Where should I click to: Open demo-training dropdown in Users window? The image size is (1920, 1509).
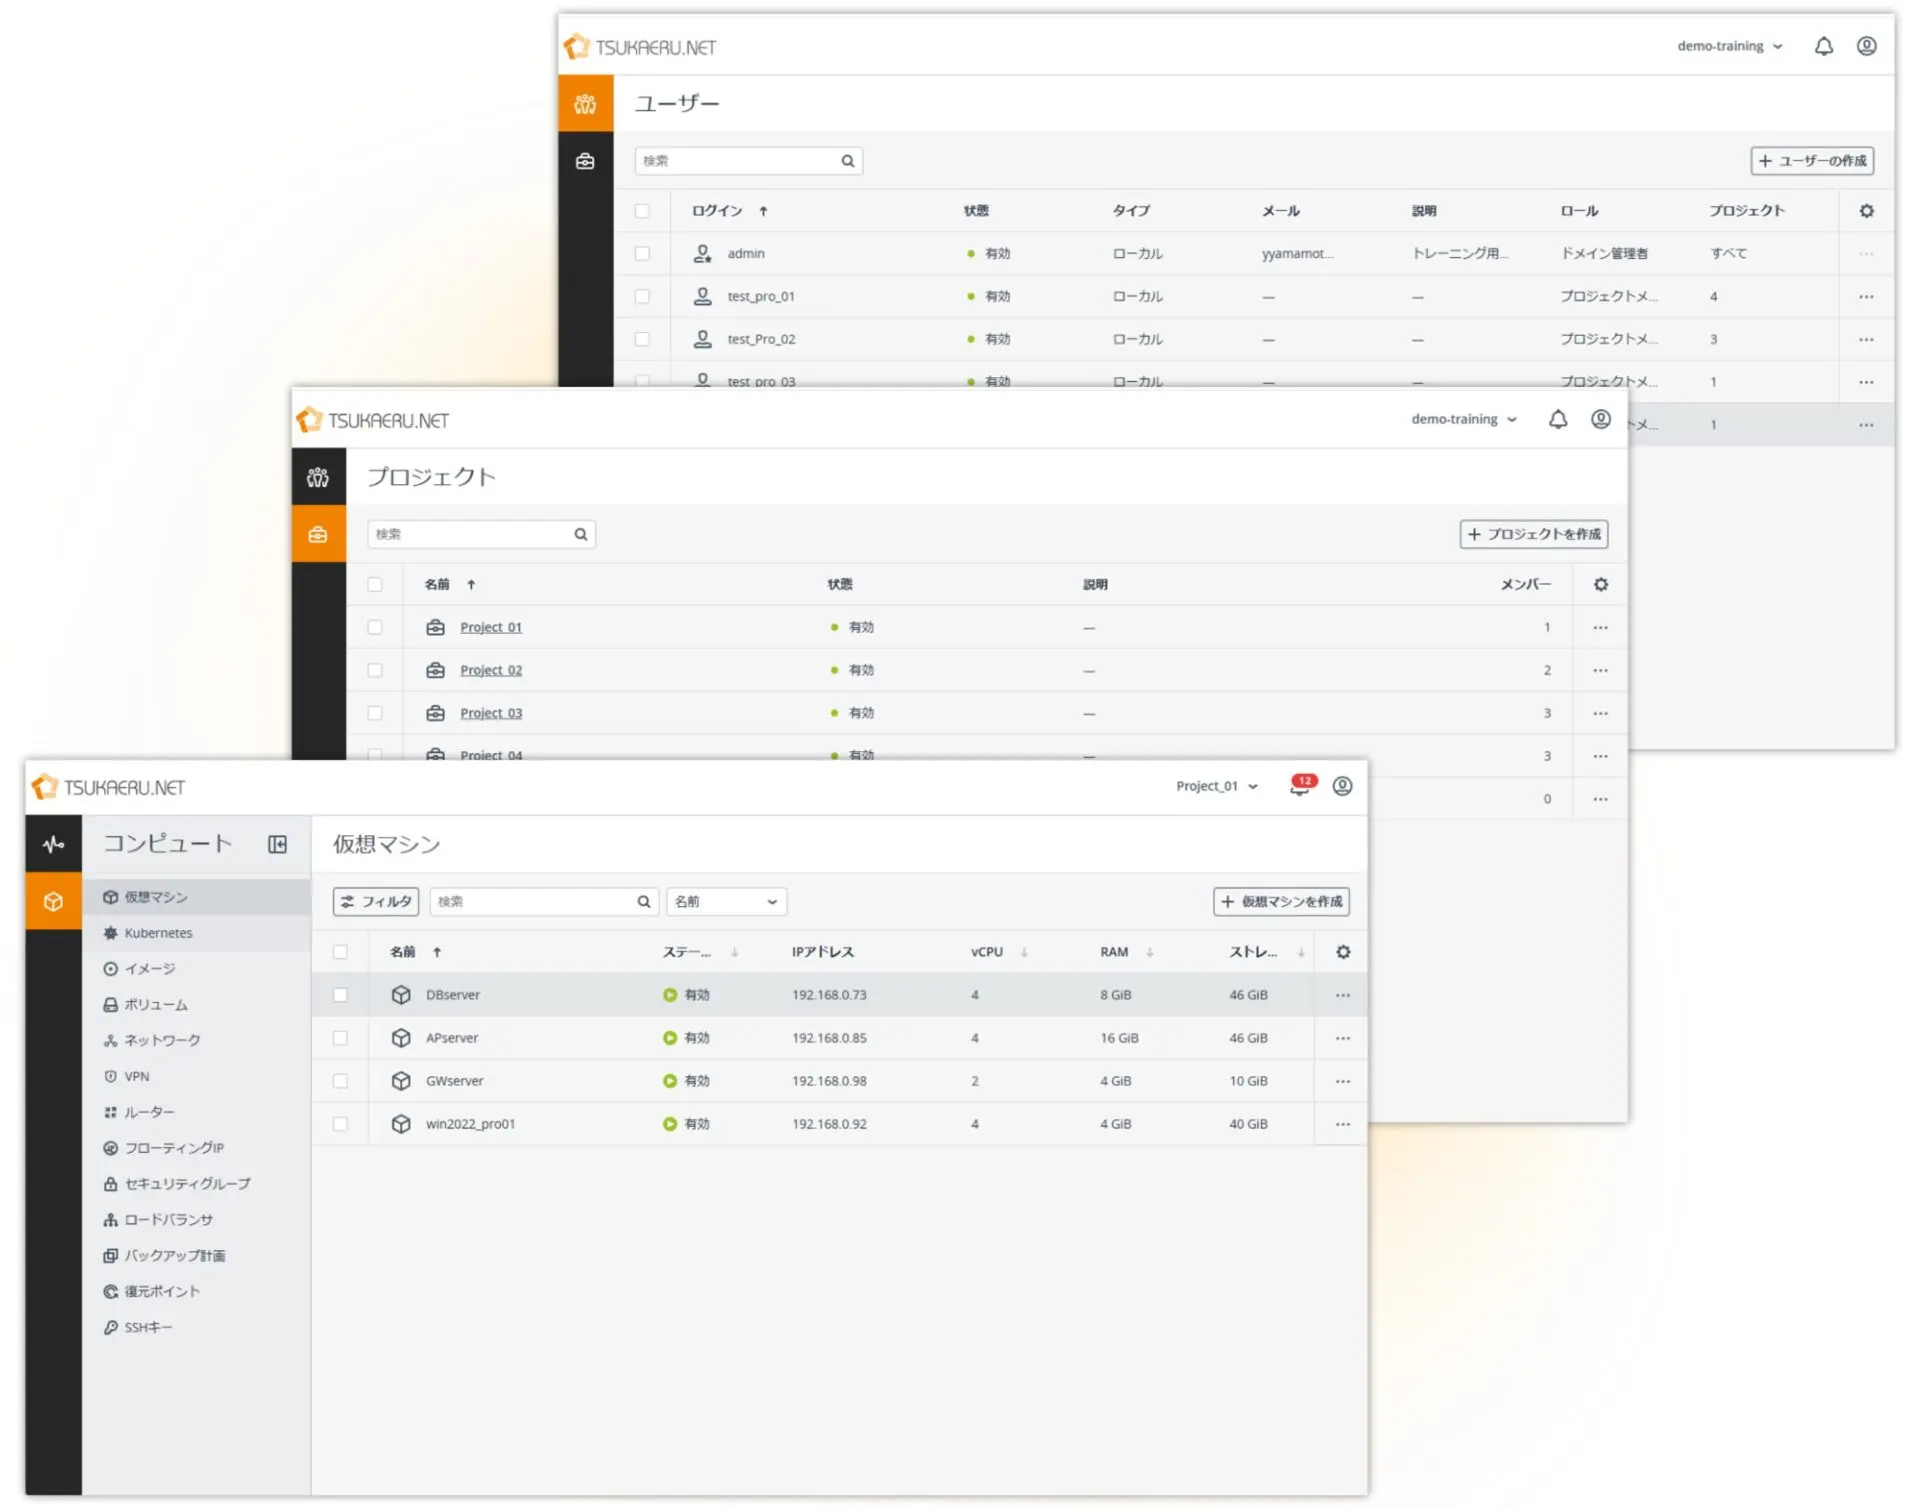1729,46
